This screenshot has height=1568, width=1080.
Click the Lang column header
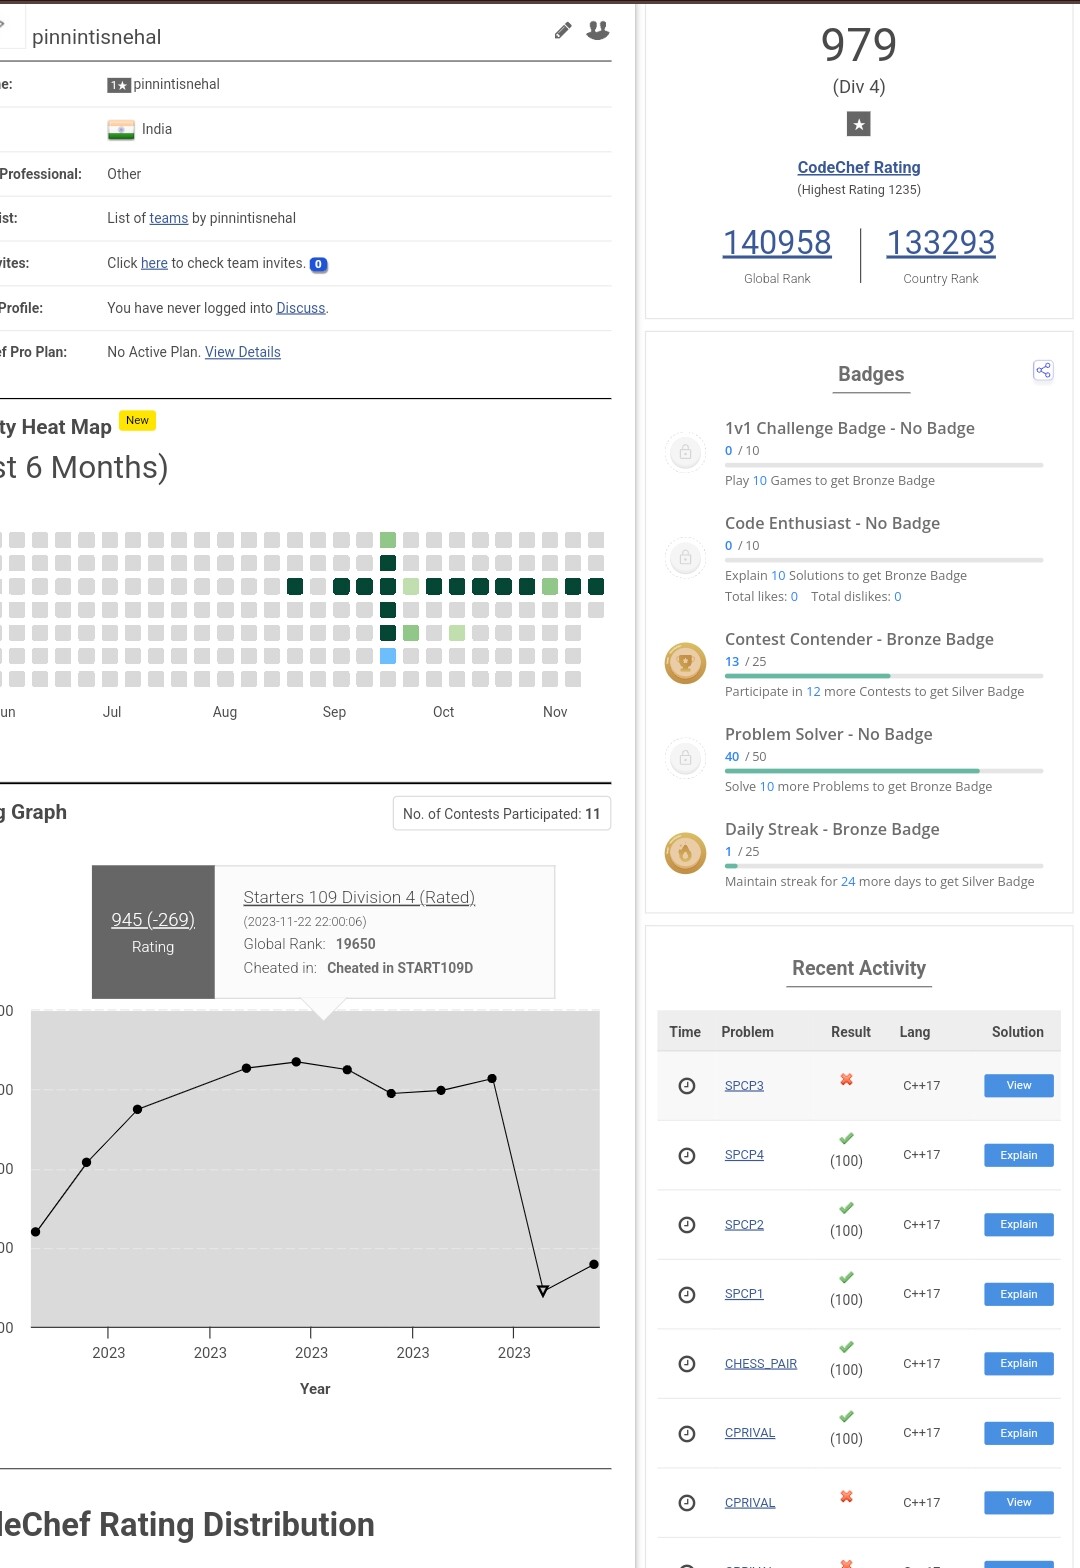[914, 1032]
